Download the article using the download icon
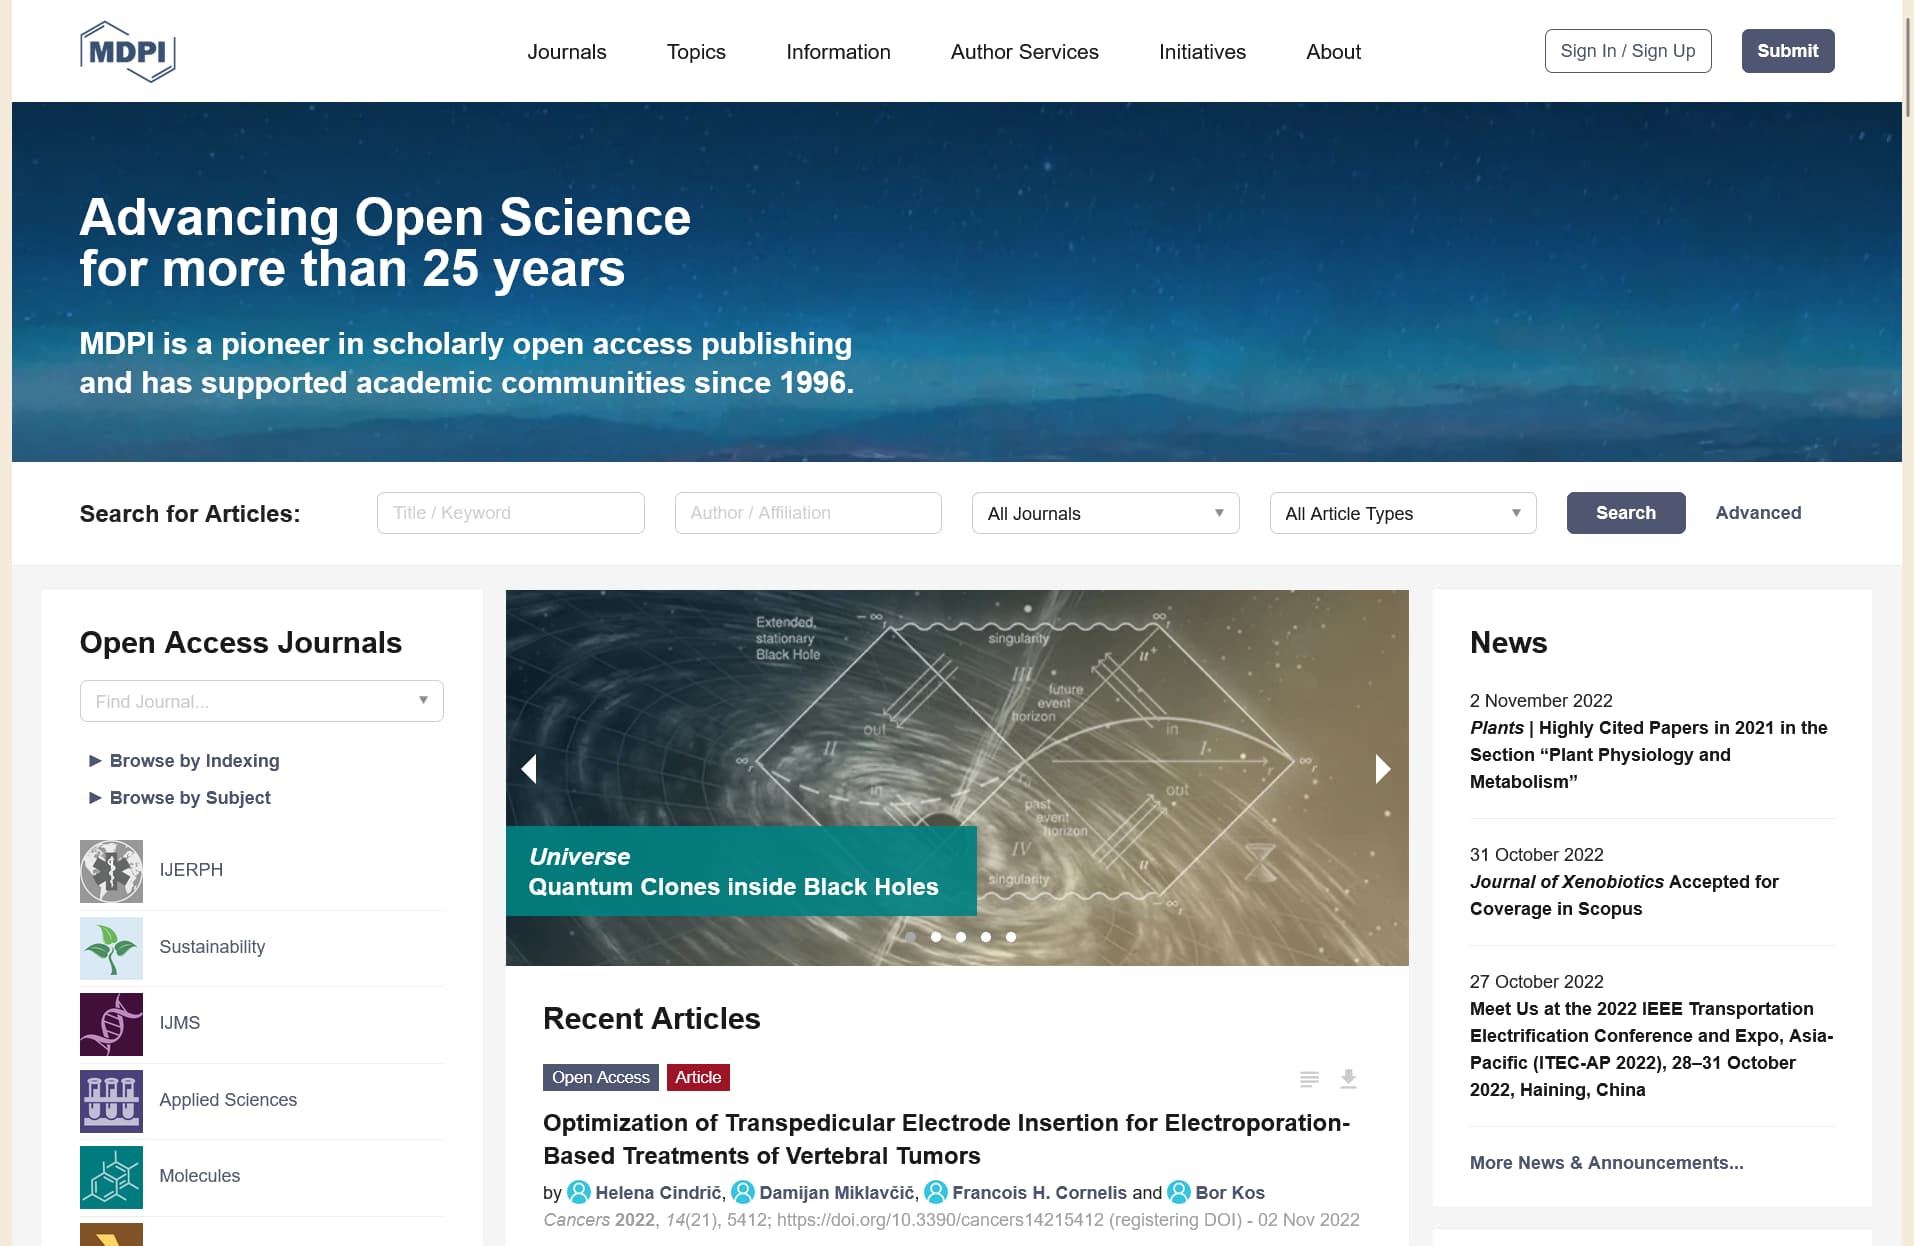Image resolution: width=1914 pixels, height=1246 pixels. [1348, 1078]
